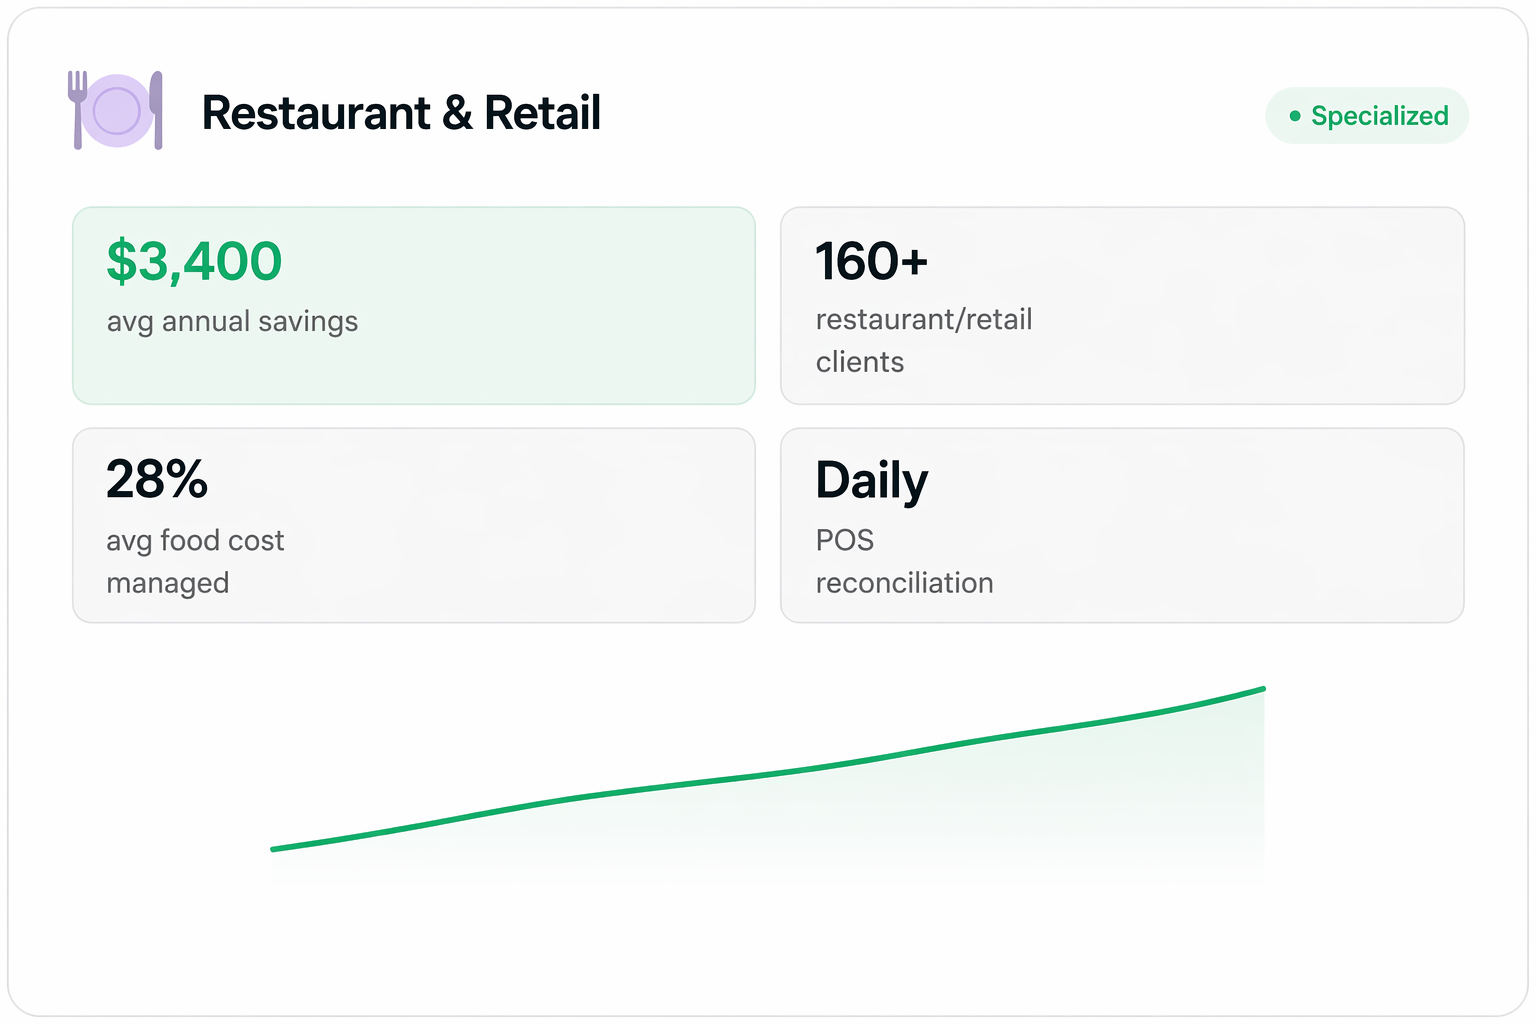Click the $3,400 savings figure
This screenshot has width=1536, height=1024.
coord(194,261)
